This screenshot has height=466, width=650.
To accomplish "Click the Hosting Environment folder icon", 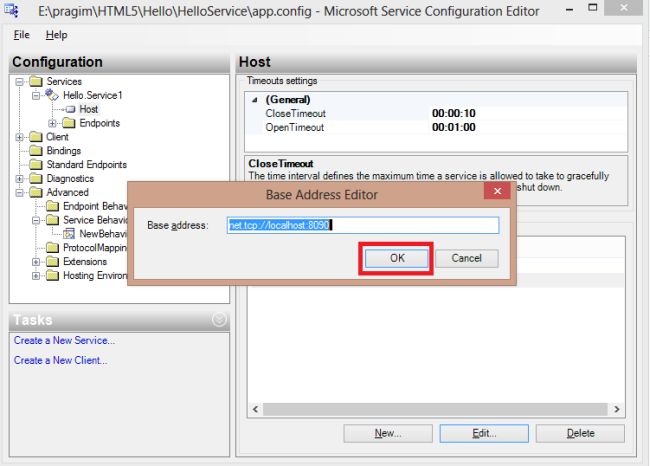I will pos(52,275).
